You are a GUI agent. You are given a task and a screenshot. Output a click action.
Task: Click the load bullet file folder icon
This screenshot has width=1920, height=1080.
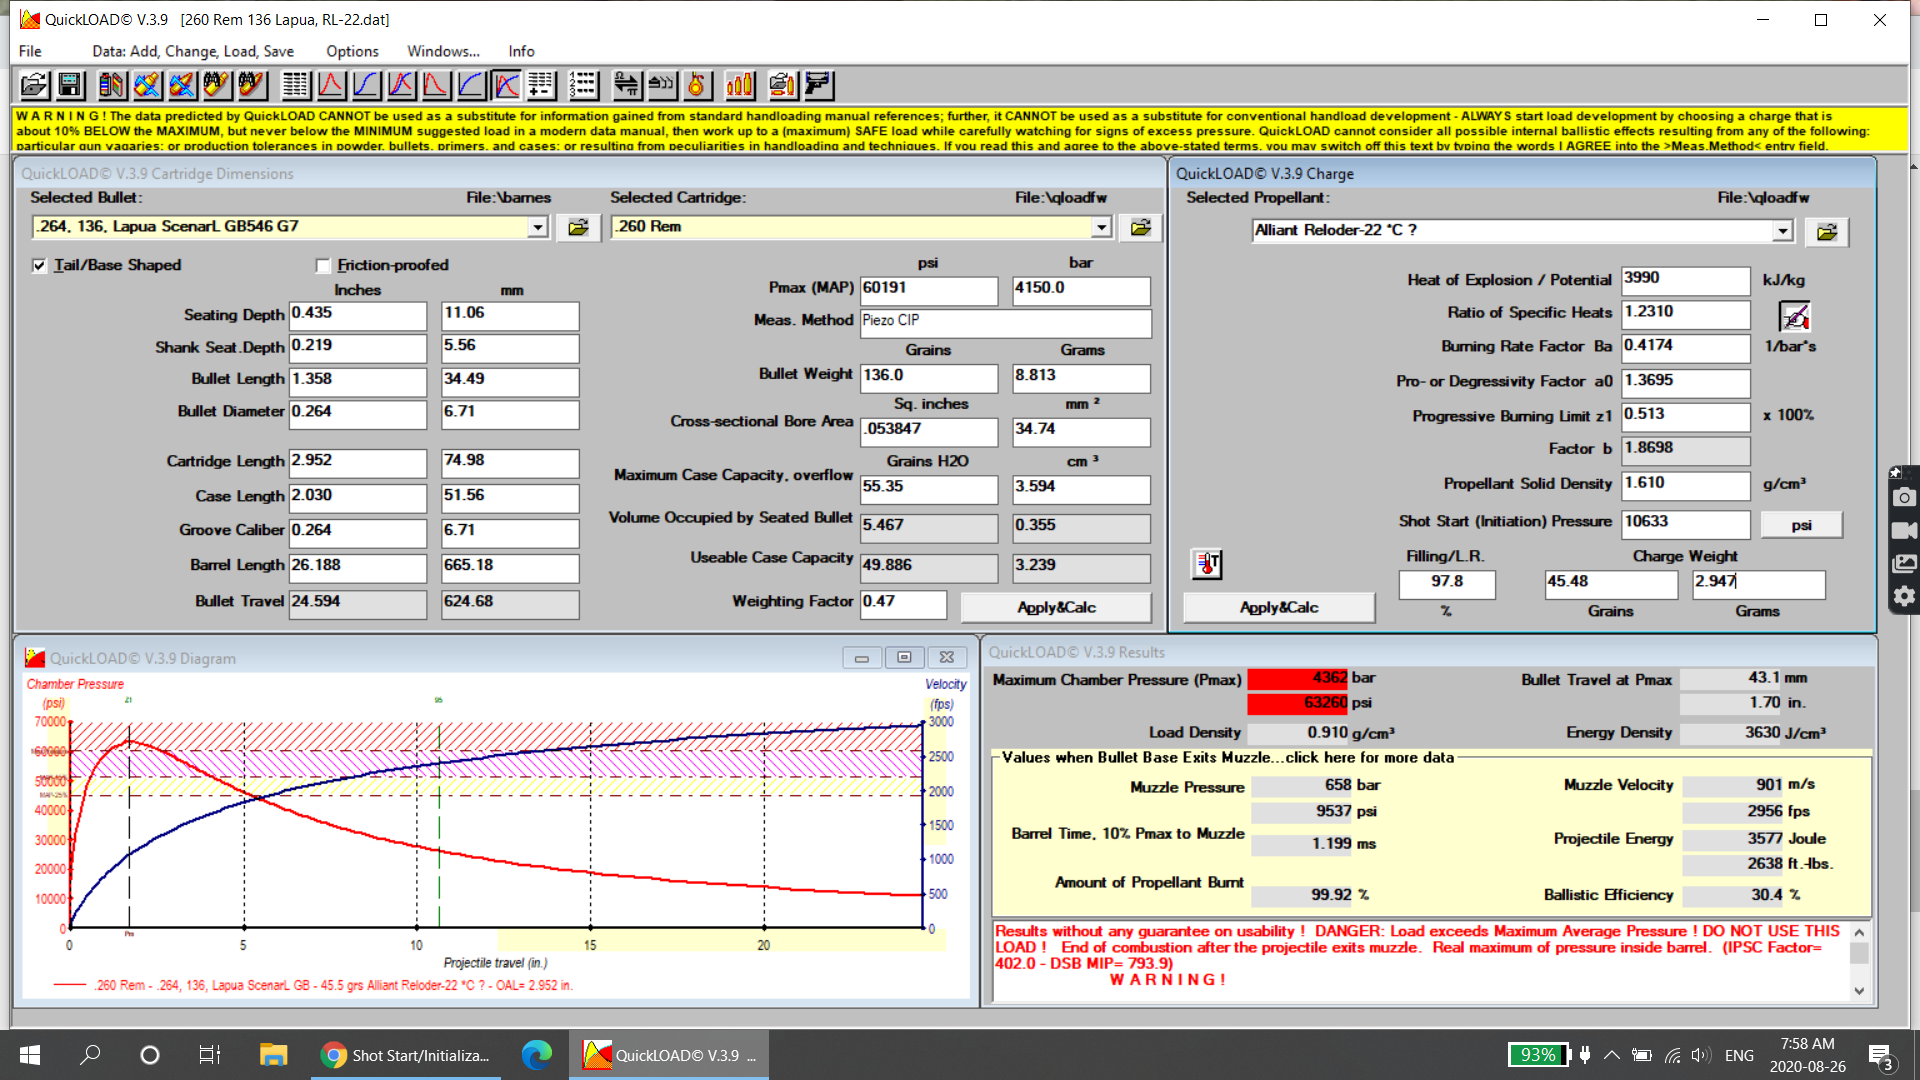tap(578, 227)
